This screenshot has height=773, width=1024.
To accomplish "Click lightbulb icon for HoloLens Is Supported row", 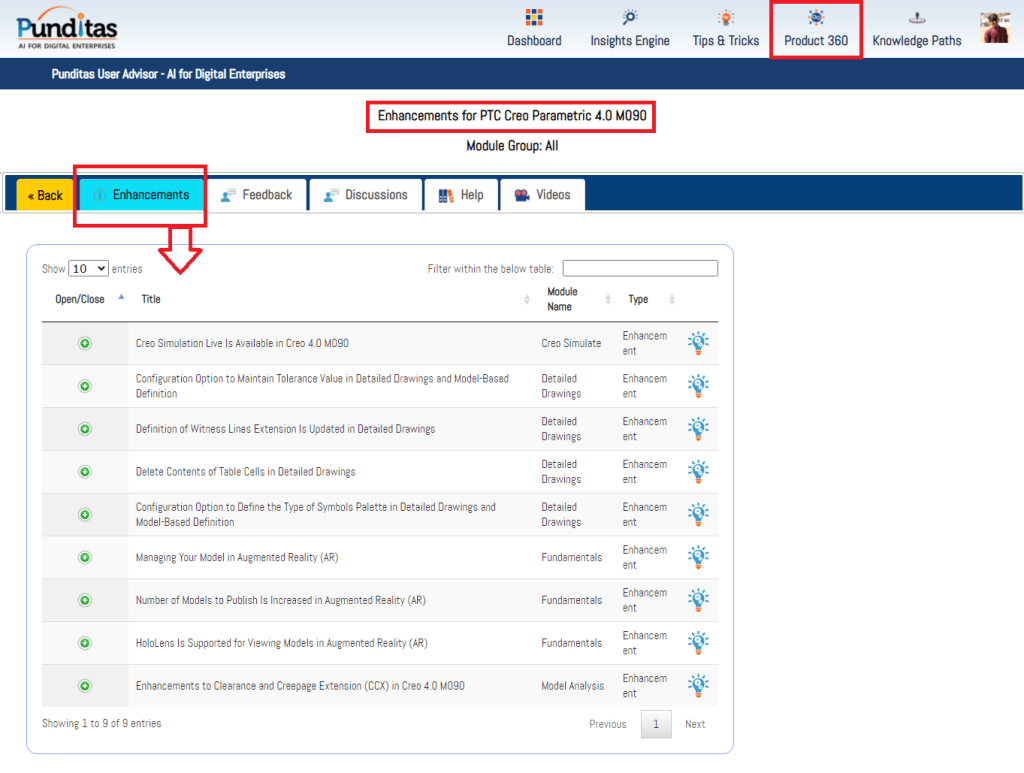I will (x=698, y=643).
